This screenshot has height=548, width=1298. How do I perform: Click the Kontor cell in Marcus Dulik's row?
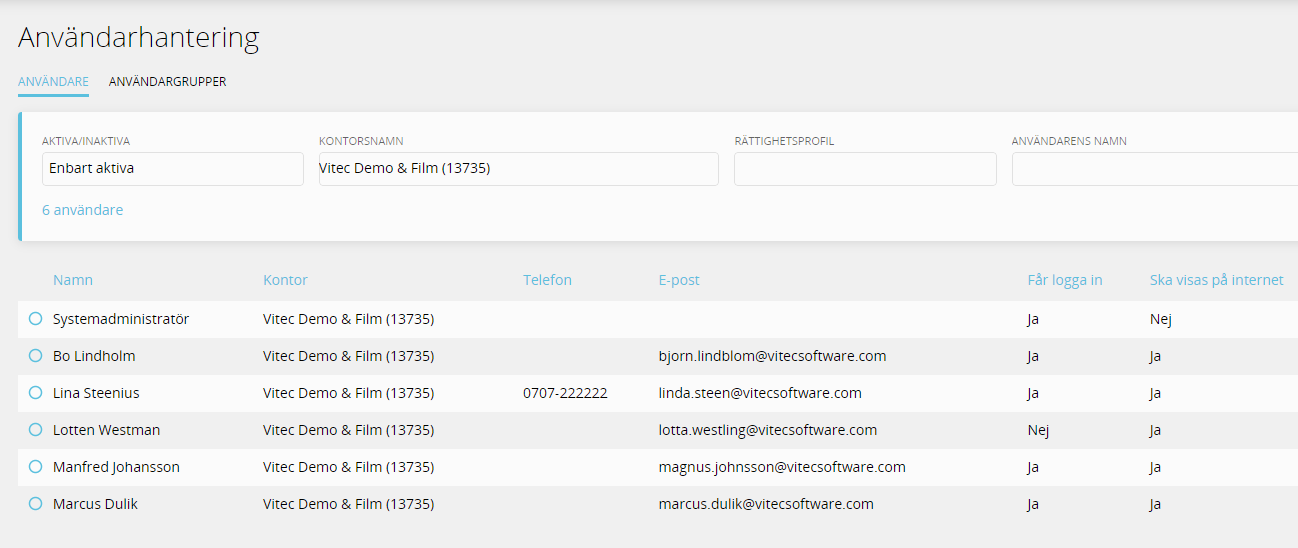point(349,504)
